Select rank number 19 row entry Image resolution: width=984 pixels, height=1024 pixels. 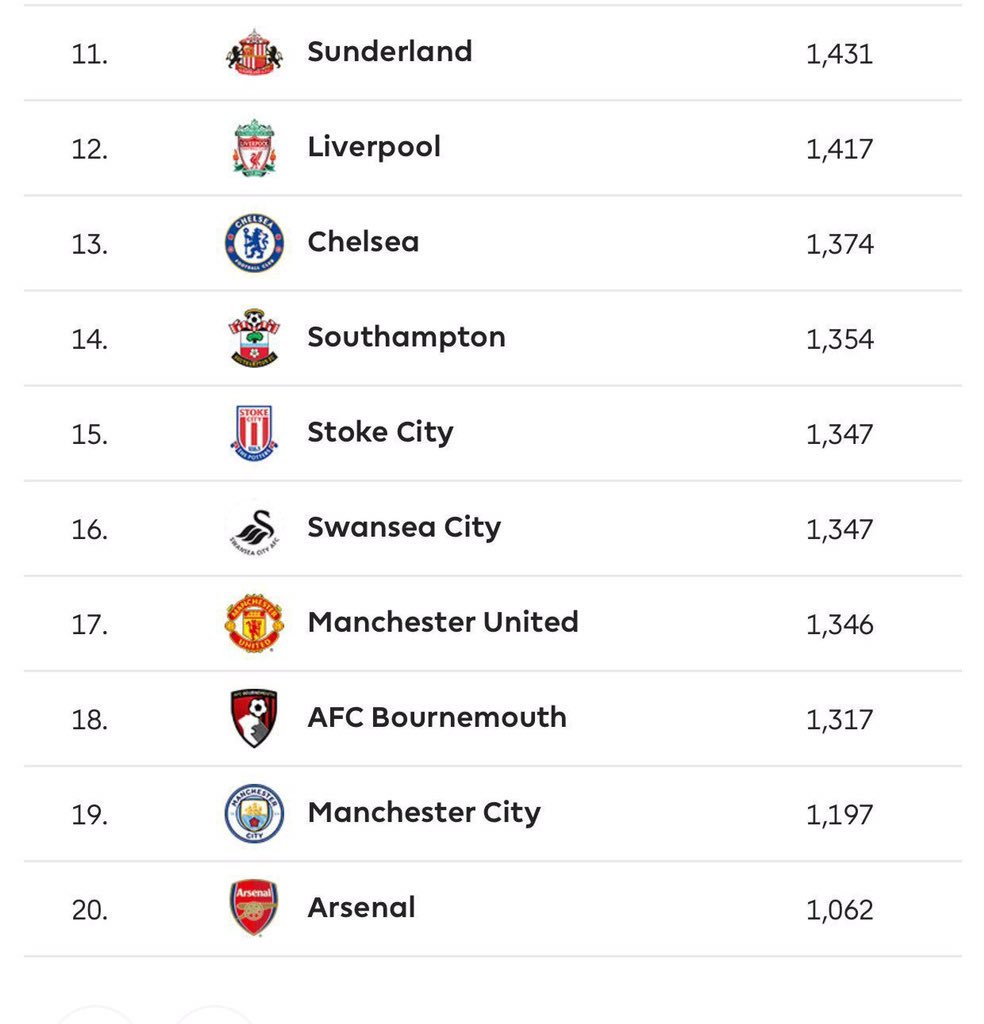coord(492,814)
